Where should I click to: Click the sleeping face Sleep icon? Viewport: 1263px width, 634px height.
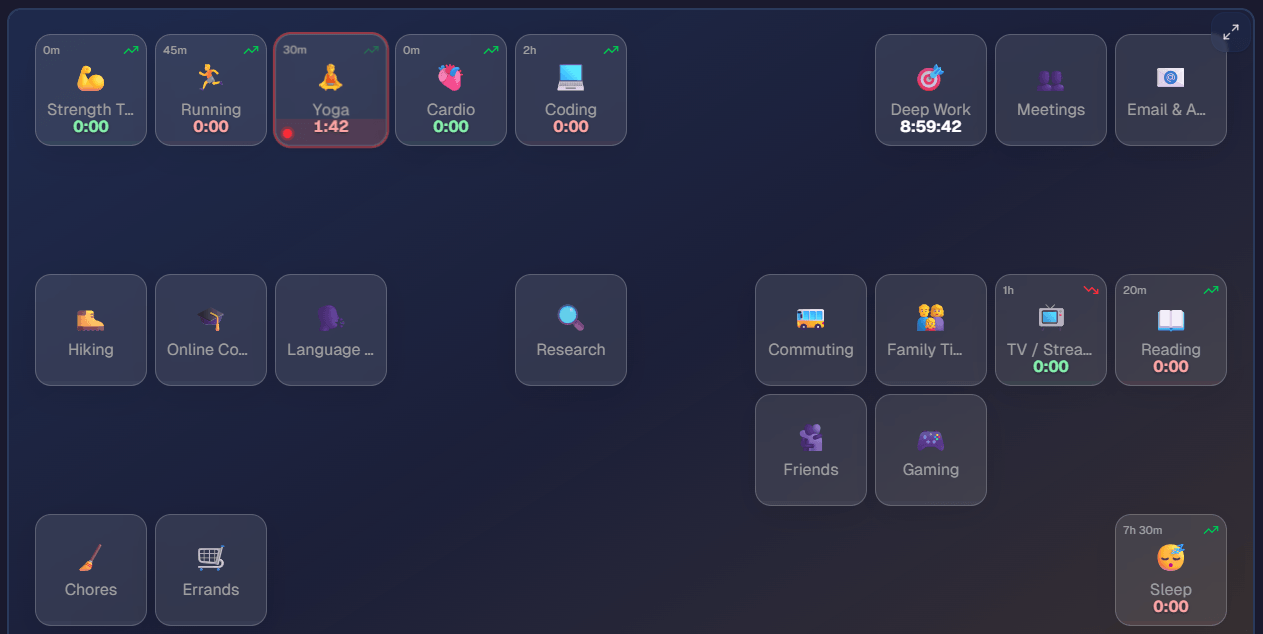pyautogui.click(x=1171, y=558)
